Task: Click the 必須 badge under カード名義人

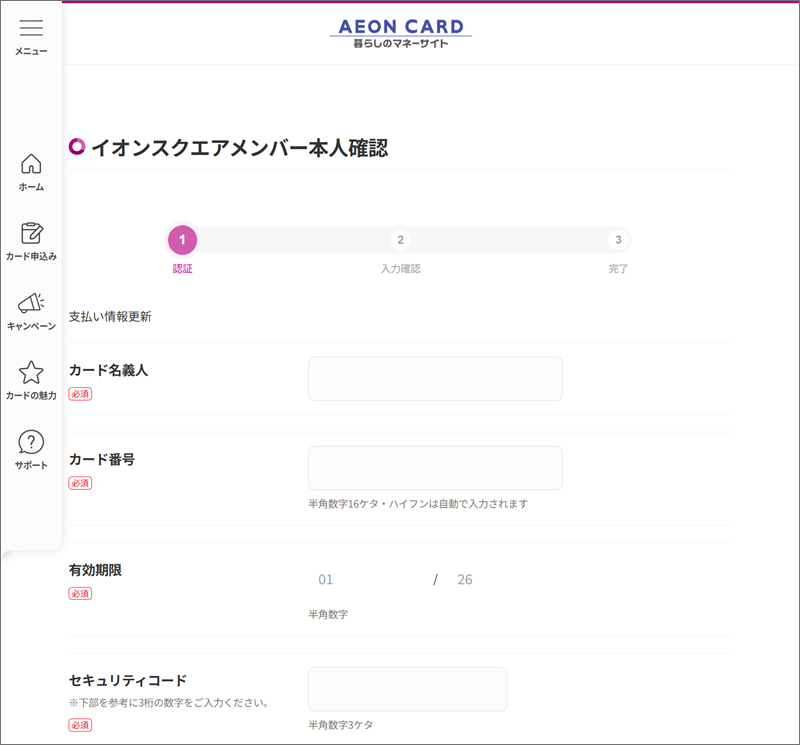Action: point(80,393)
